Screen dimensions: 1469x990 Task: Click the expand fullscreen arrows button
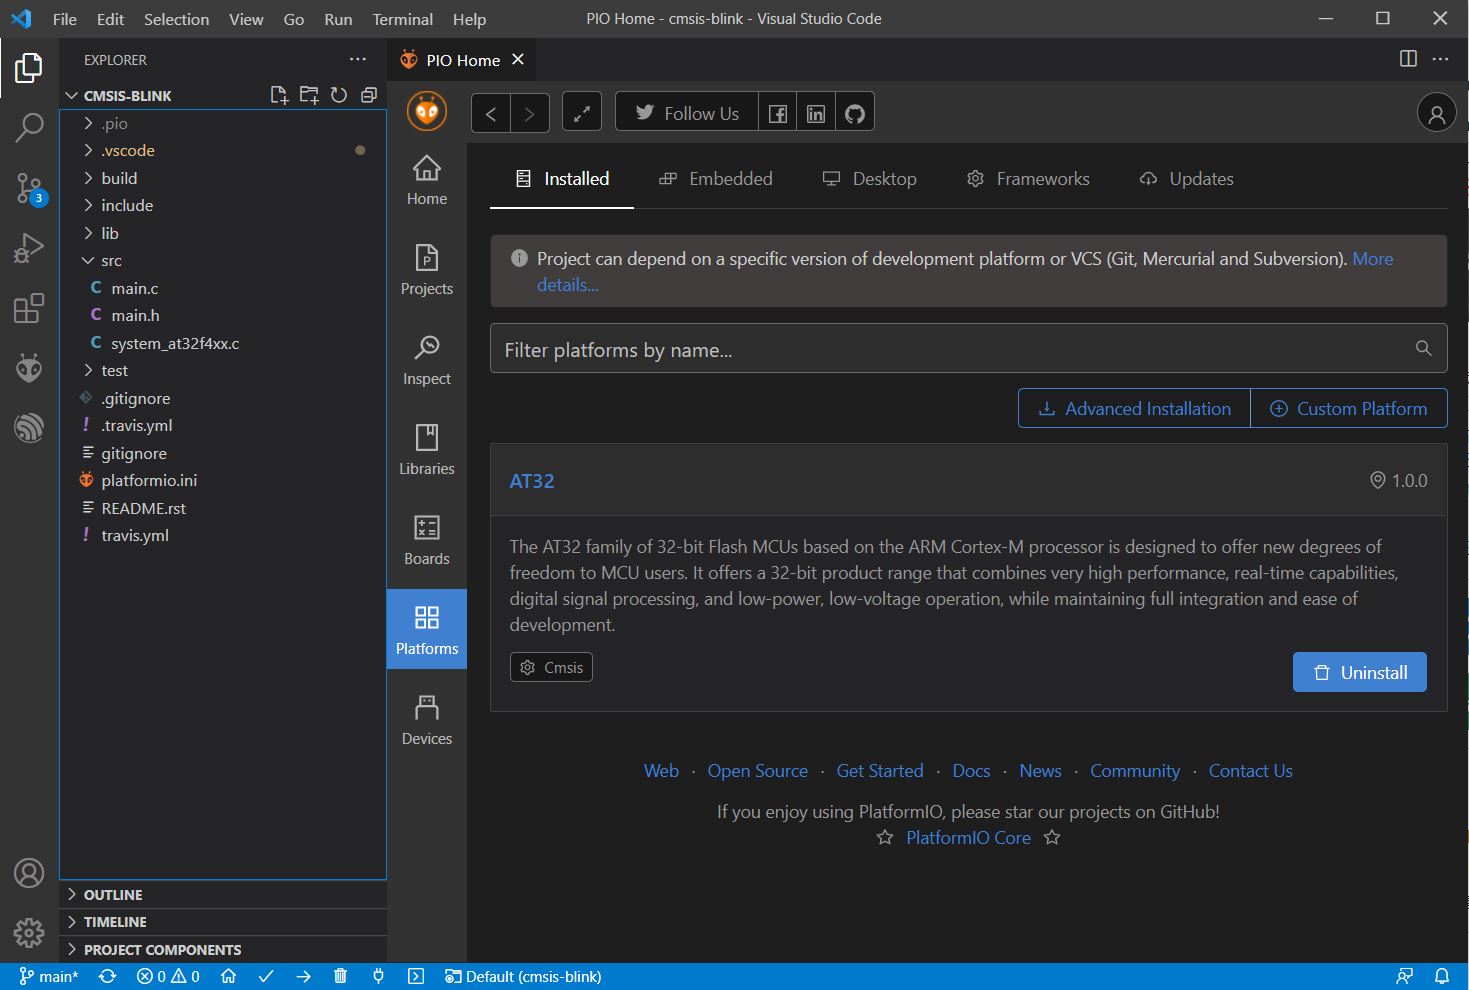[582, 113]
